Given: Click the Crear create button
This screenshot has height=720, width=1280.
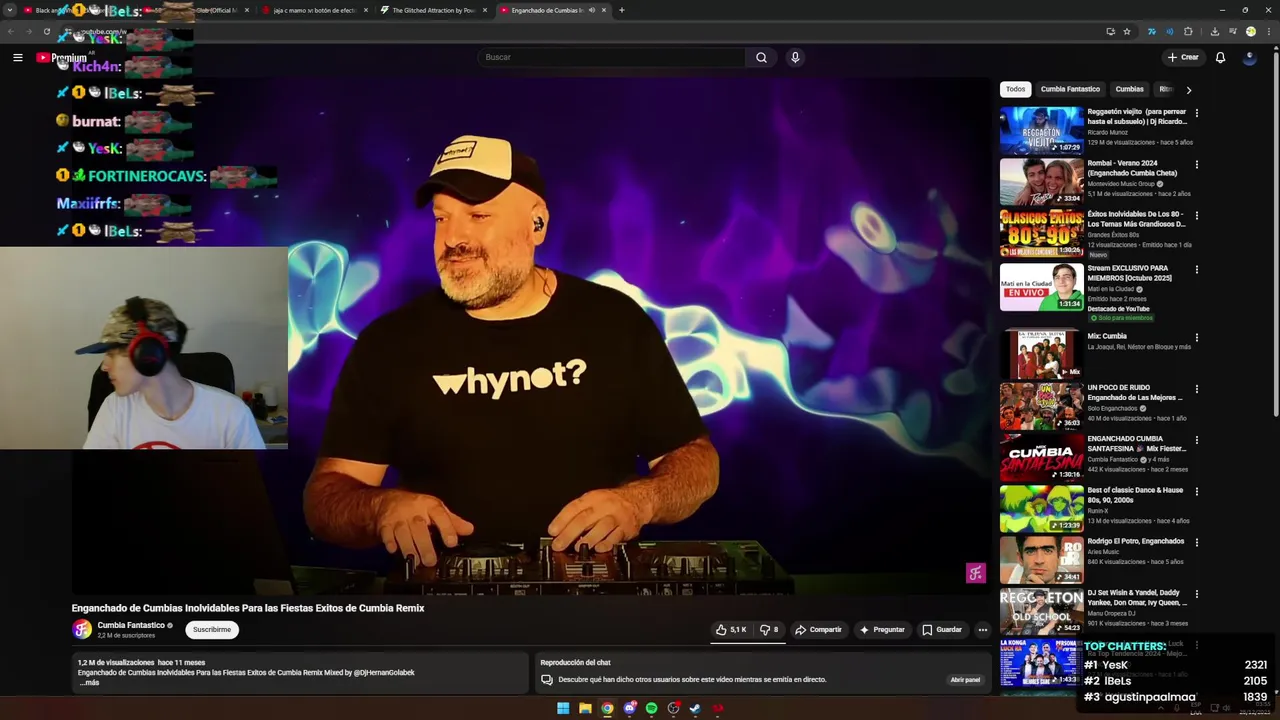Looking at the screenshot, I should click(x=1182, y=57).
